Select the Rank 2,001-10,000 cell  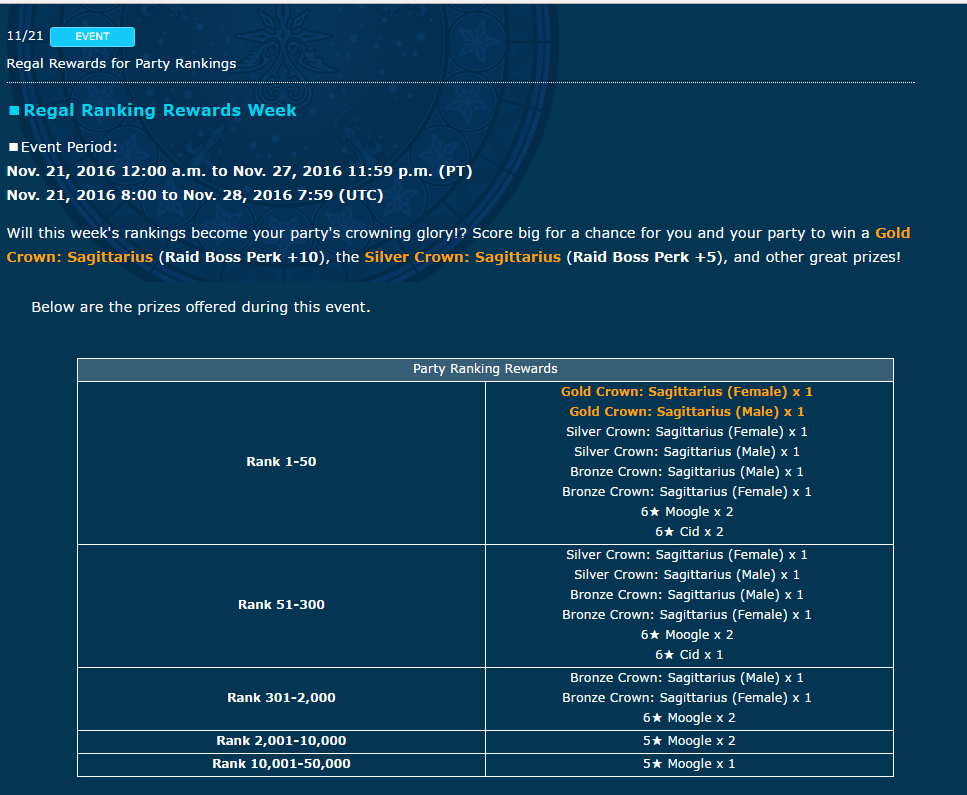281,741
